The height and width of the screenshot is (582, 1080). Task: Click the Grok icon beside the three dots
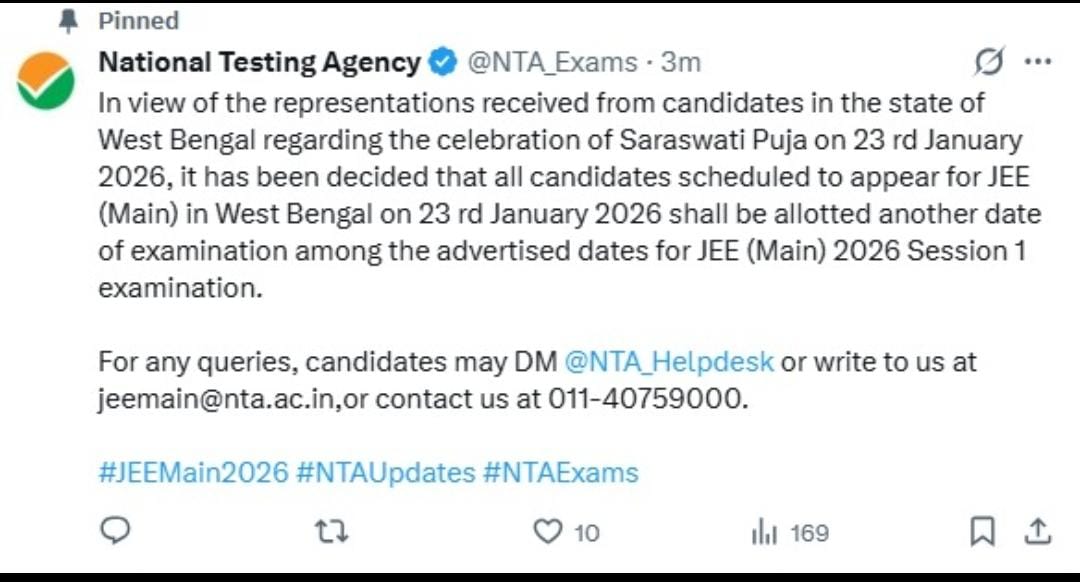point(988,63)
